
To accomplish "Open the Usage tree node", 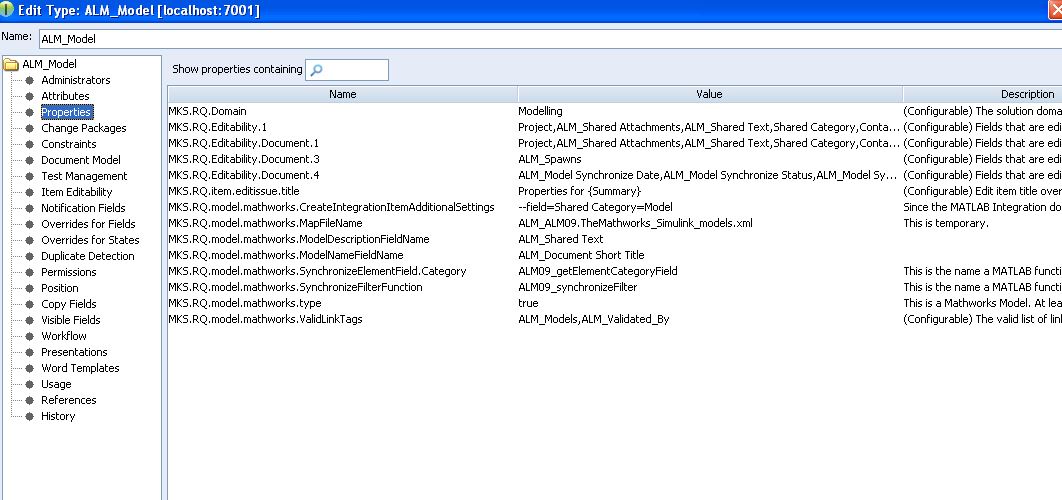I will click(x=56, y=384).
